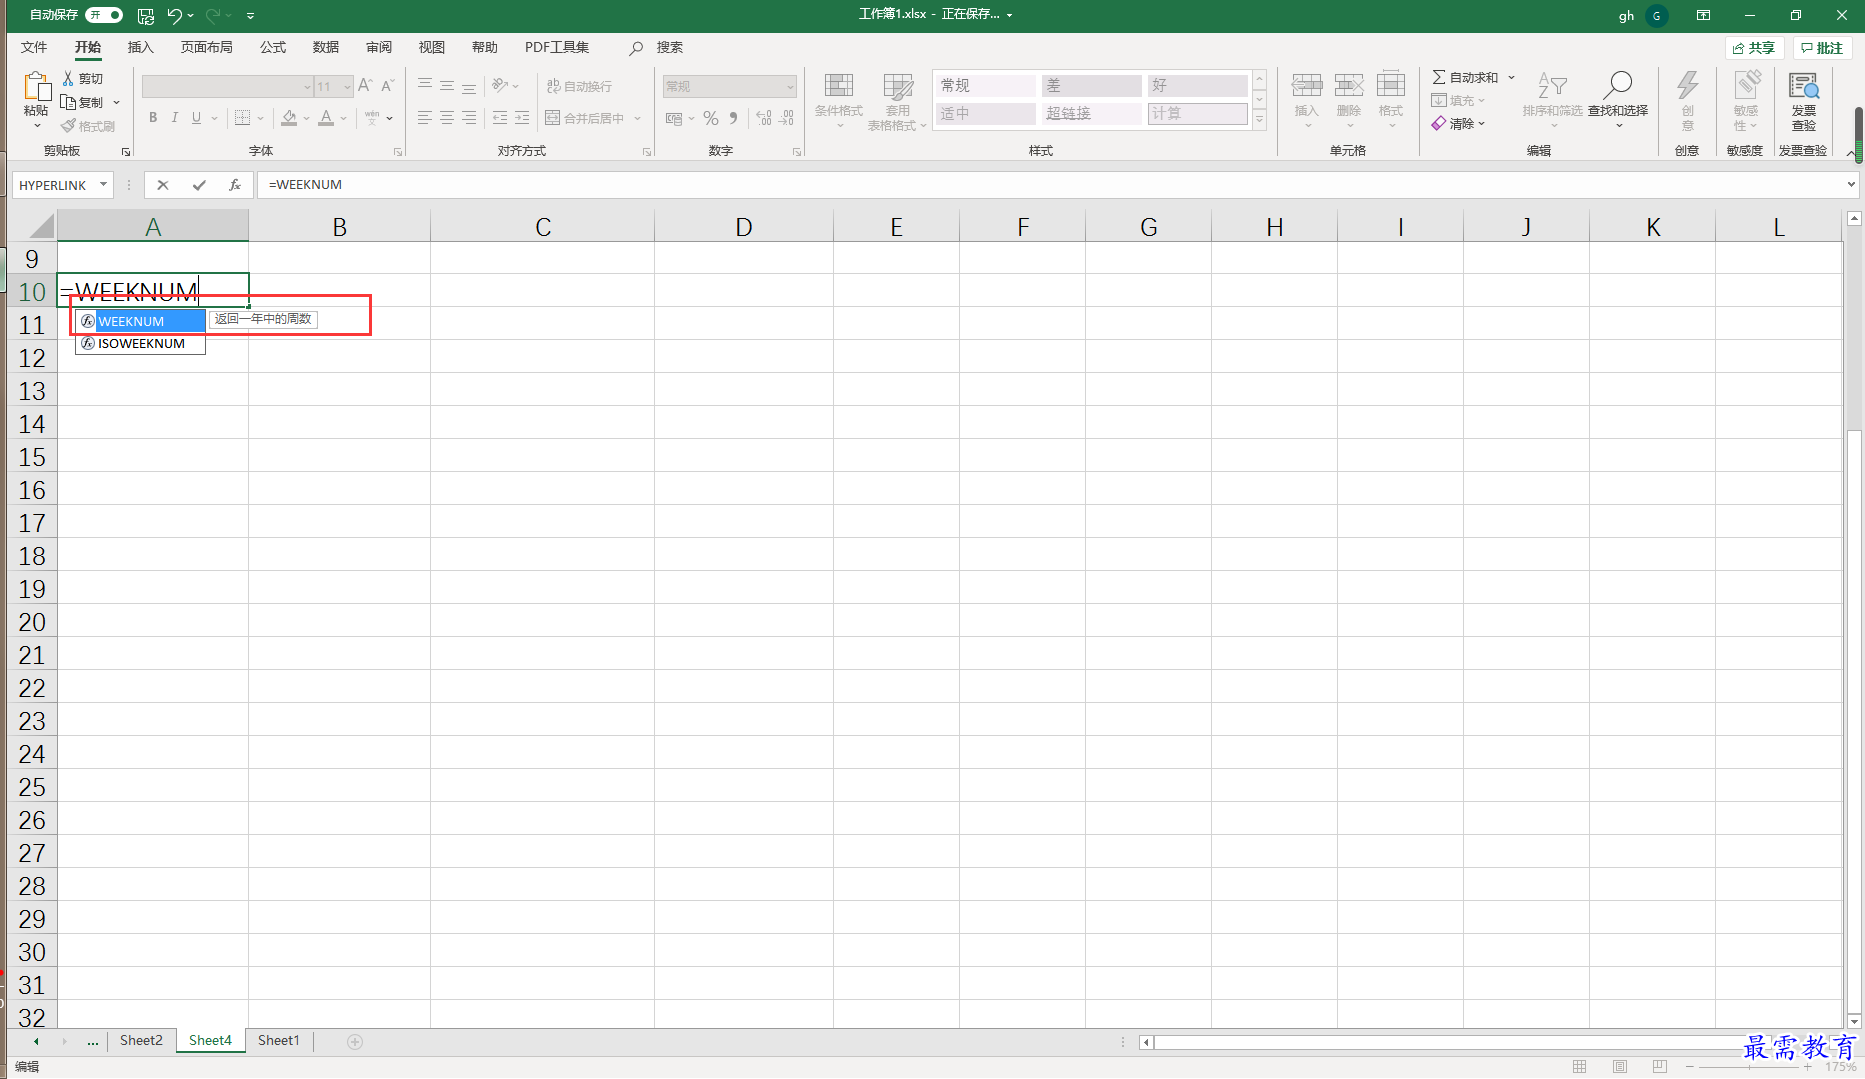Click row 15 header

click(x=32, y=457)
